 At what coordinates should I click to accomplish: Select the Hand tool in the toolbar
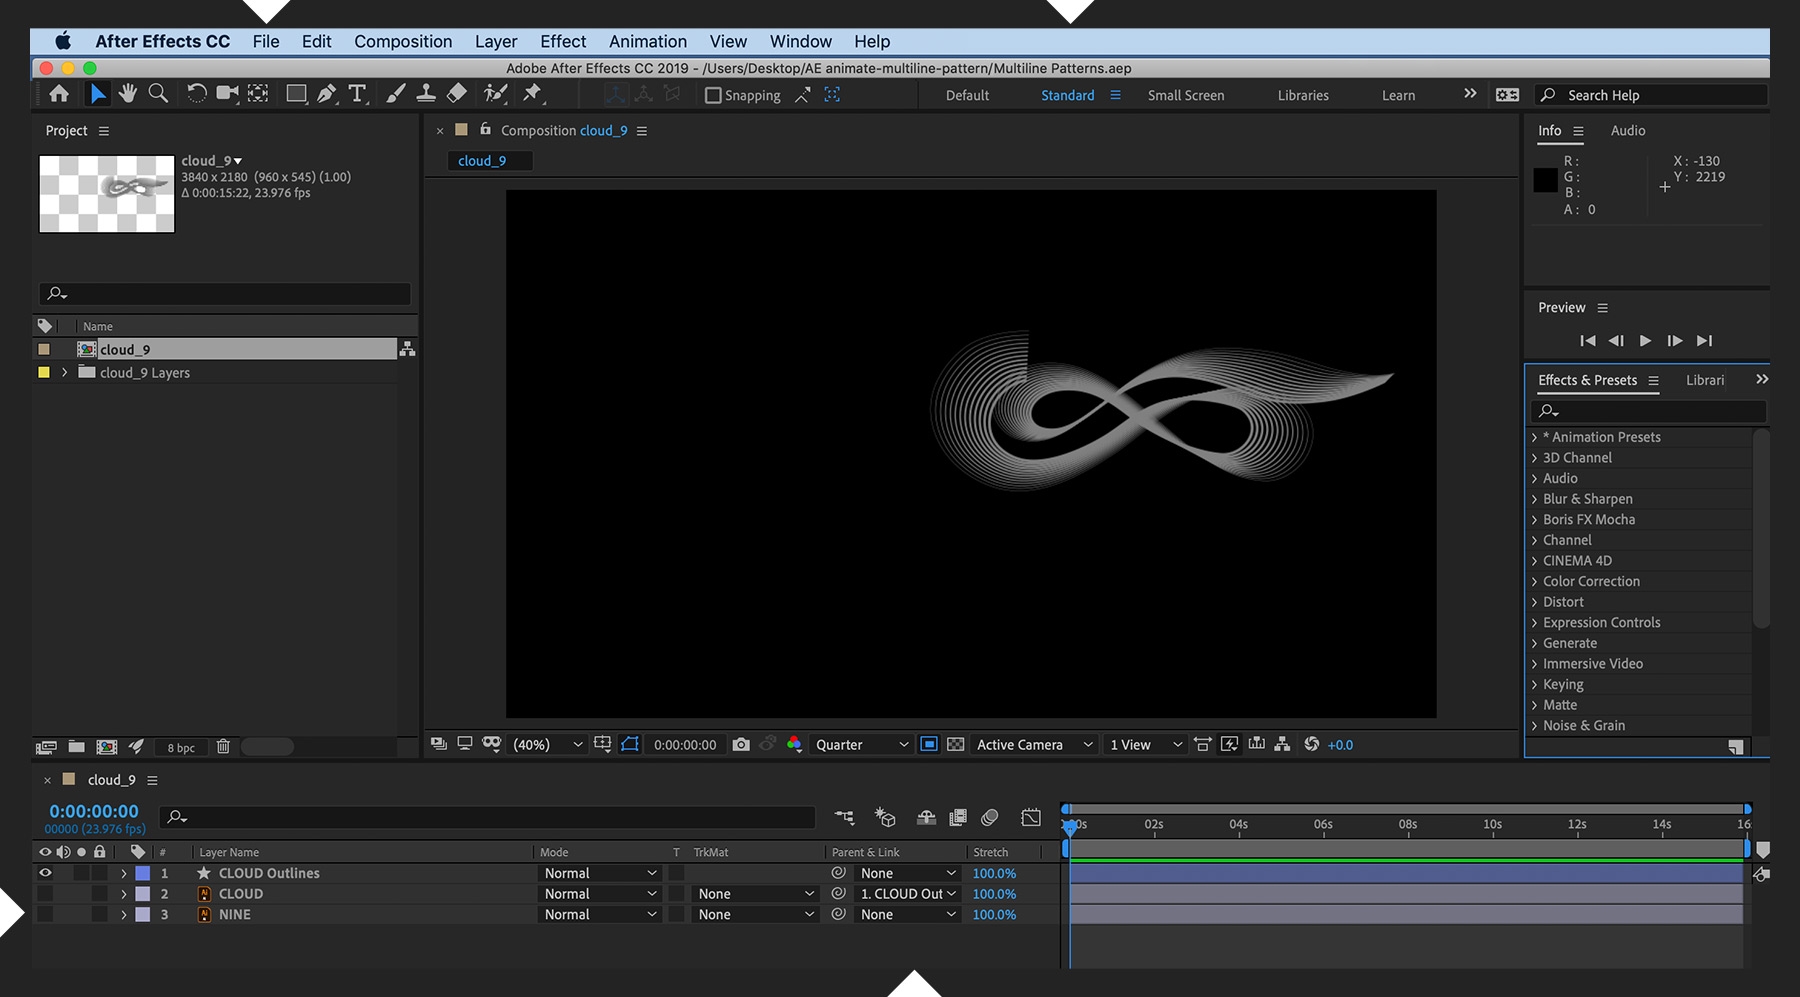(128, 93)
